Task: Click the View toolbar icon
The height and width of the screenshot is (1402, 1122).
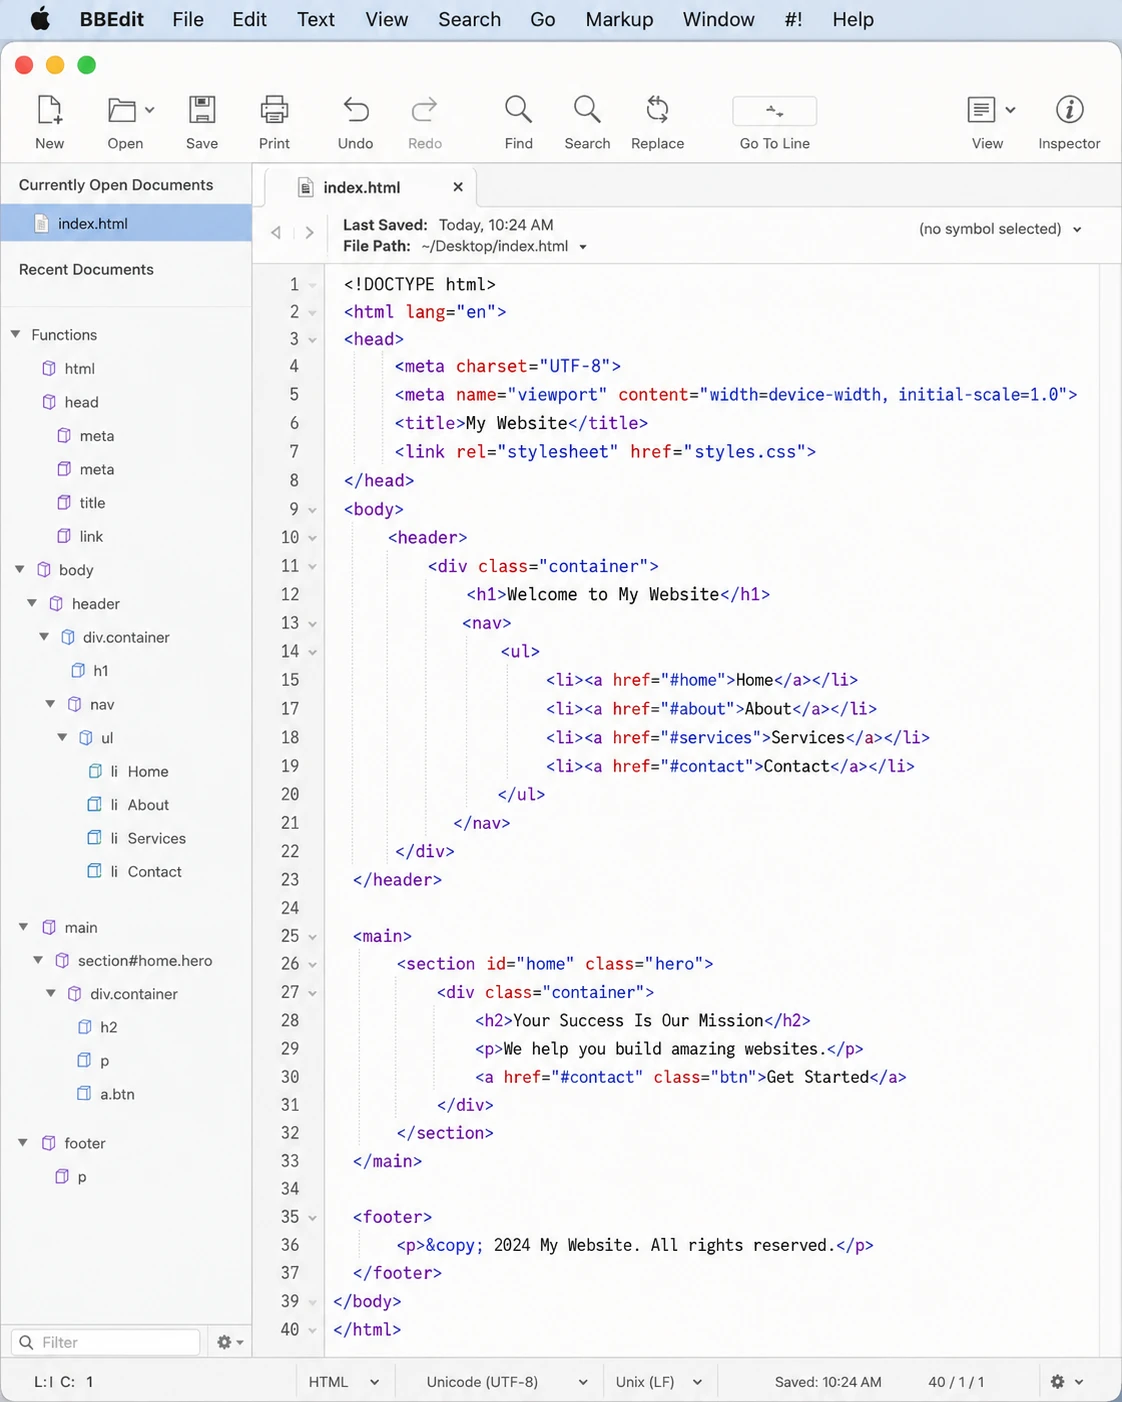Action: point(981,109)
